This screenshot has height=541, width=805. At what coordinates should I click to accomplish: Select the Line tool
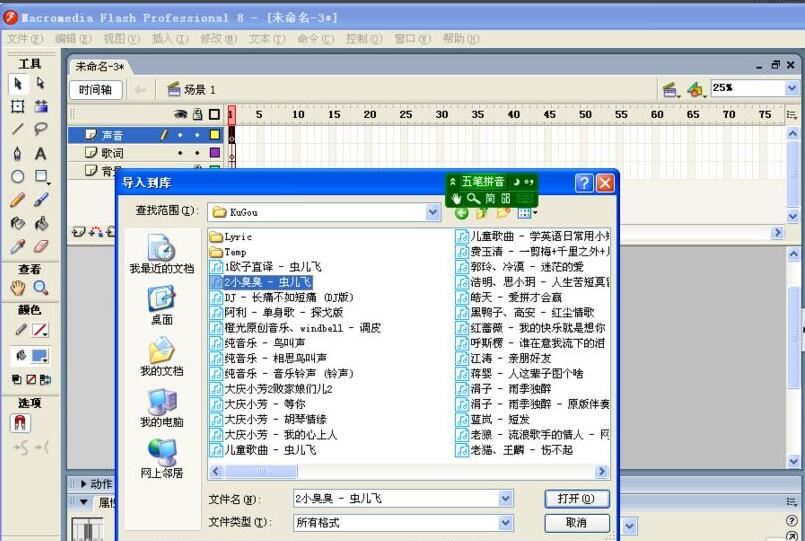click(x=18, y=128)
